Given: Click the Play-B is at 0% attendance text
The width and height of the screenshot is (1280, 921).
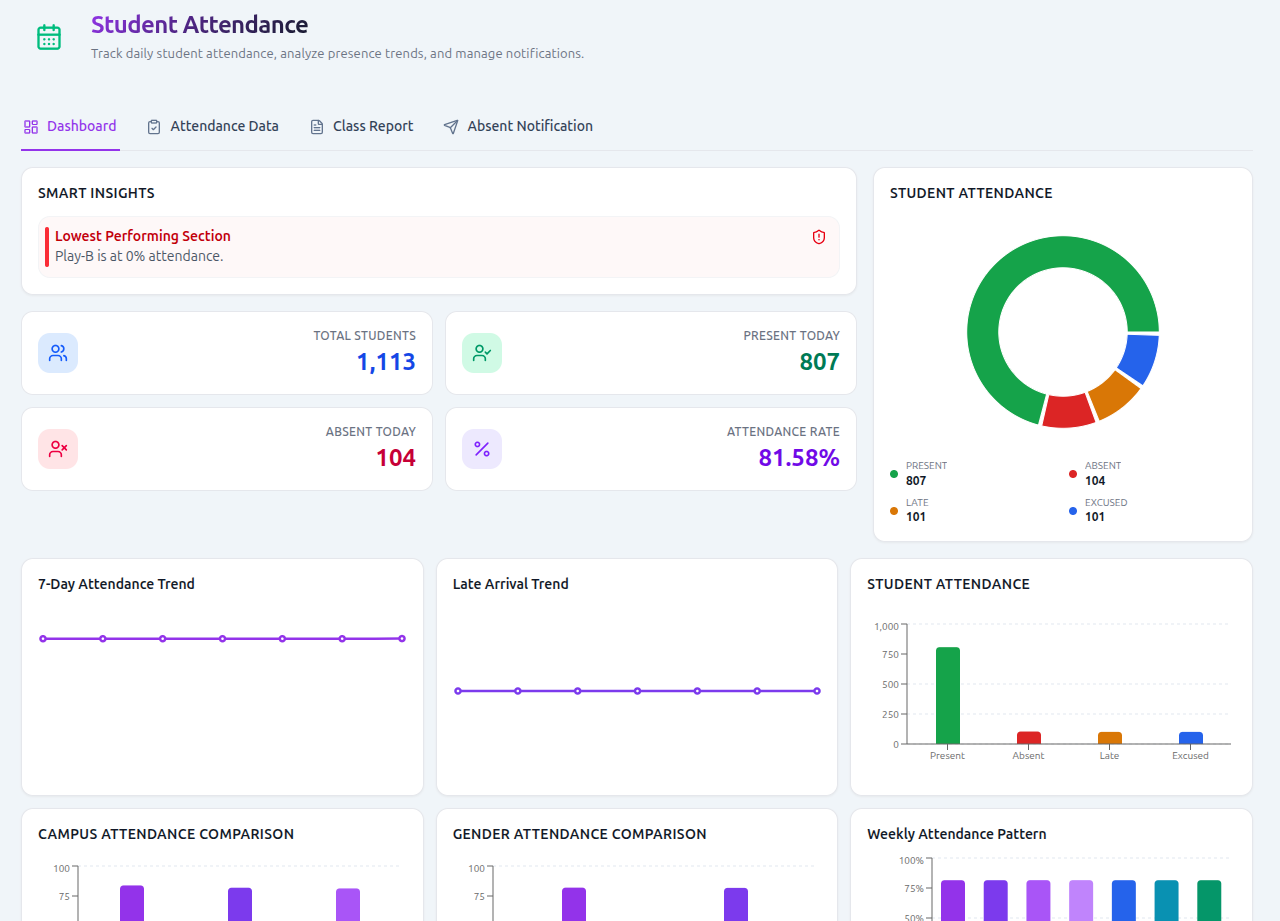Looking at the screenshot, I should 139,256.
